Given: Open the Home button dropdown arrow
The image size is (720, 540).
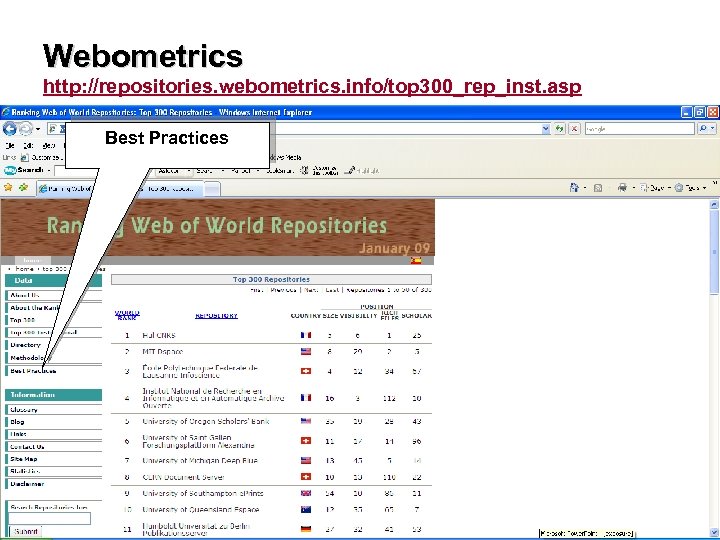Looking at the screenshot, I should [585, 188].
